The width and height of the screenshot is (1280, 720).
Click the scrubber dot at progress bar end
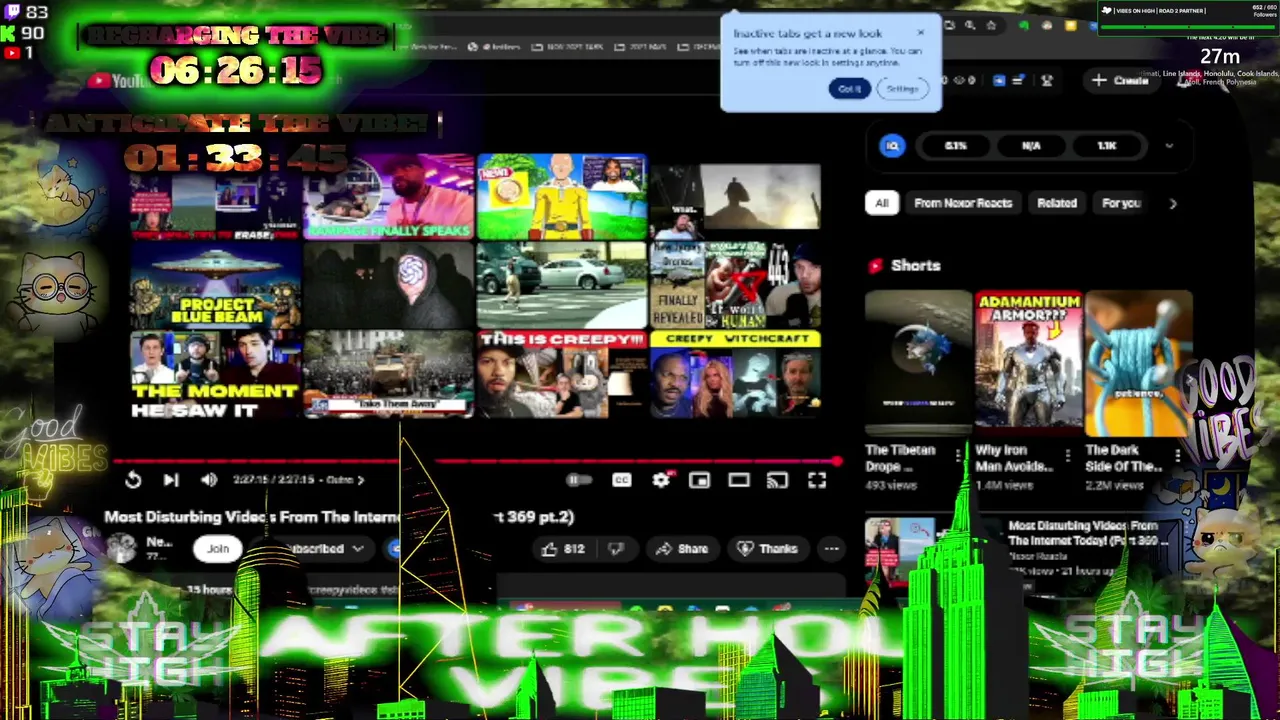pos(838,461)
